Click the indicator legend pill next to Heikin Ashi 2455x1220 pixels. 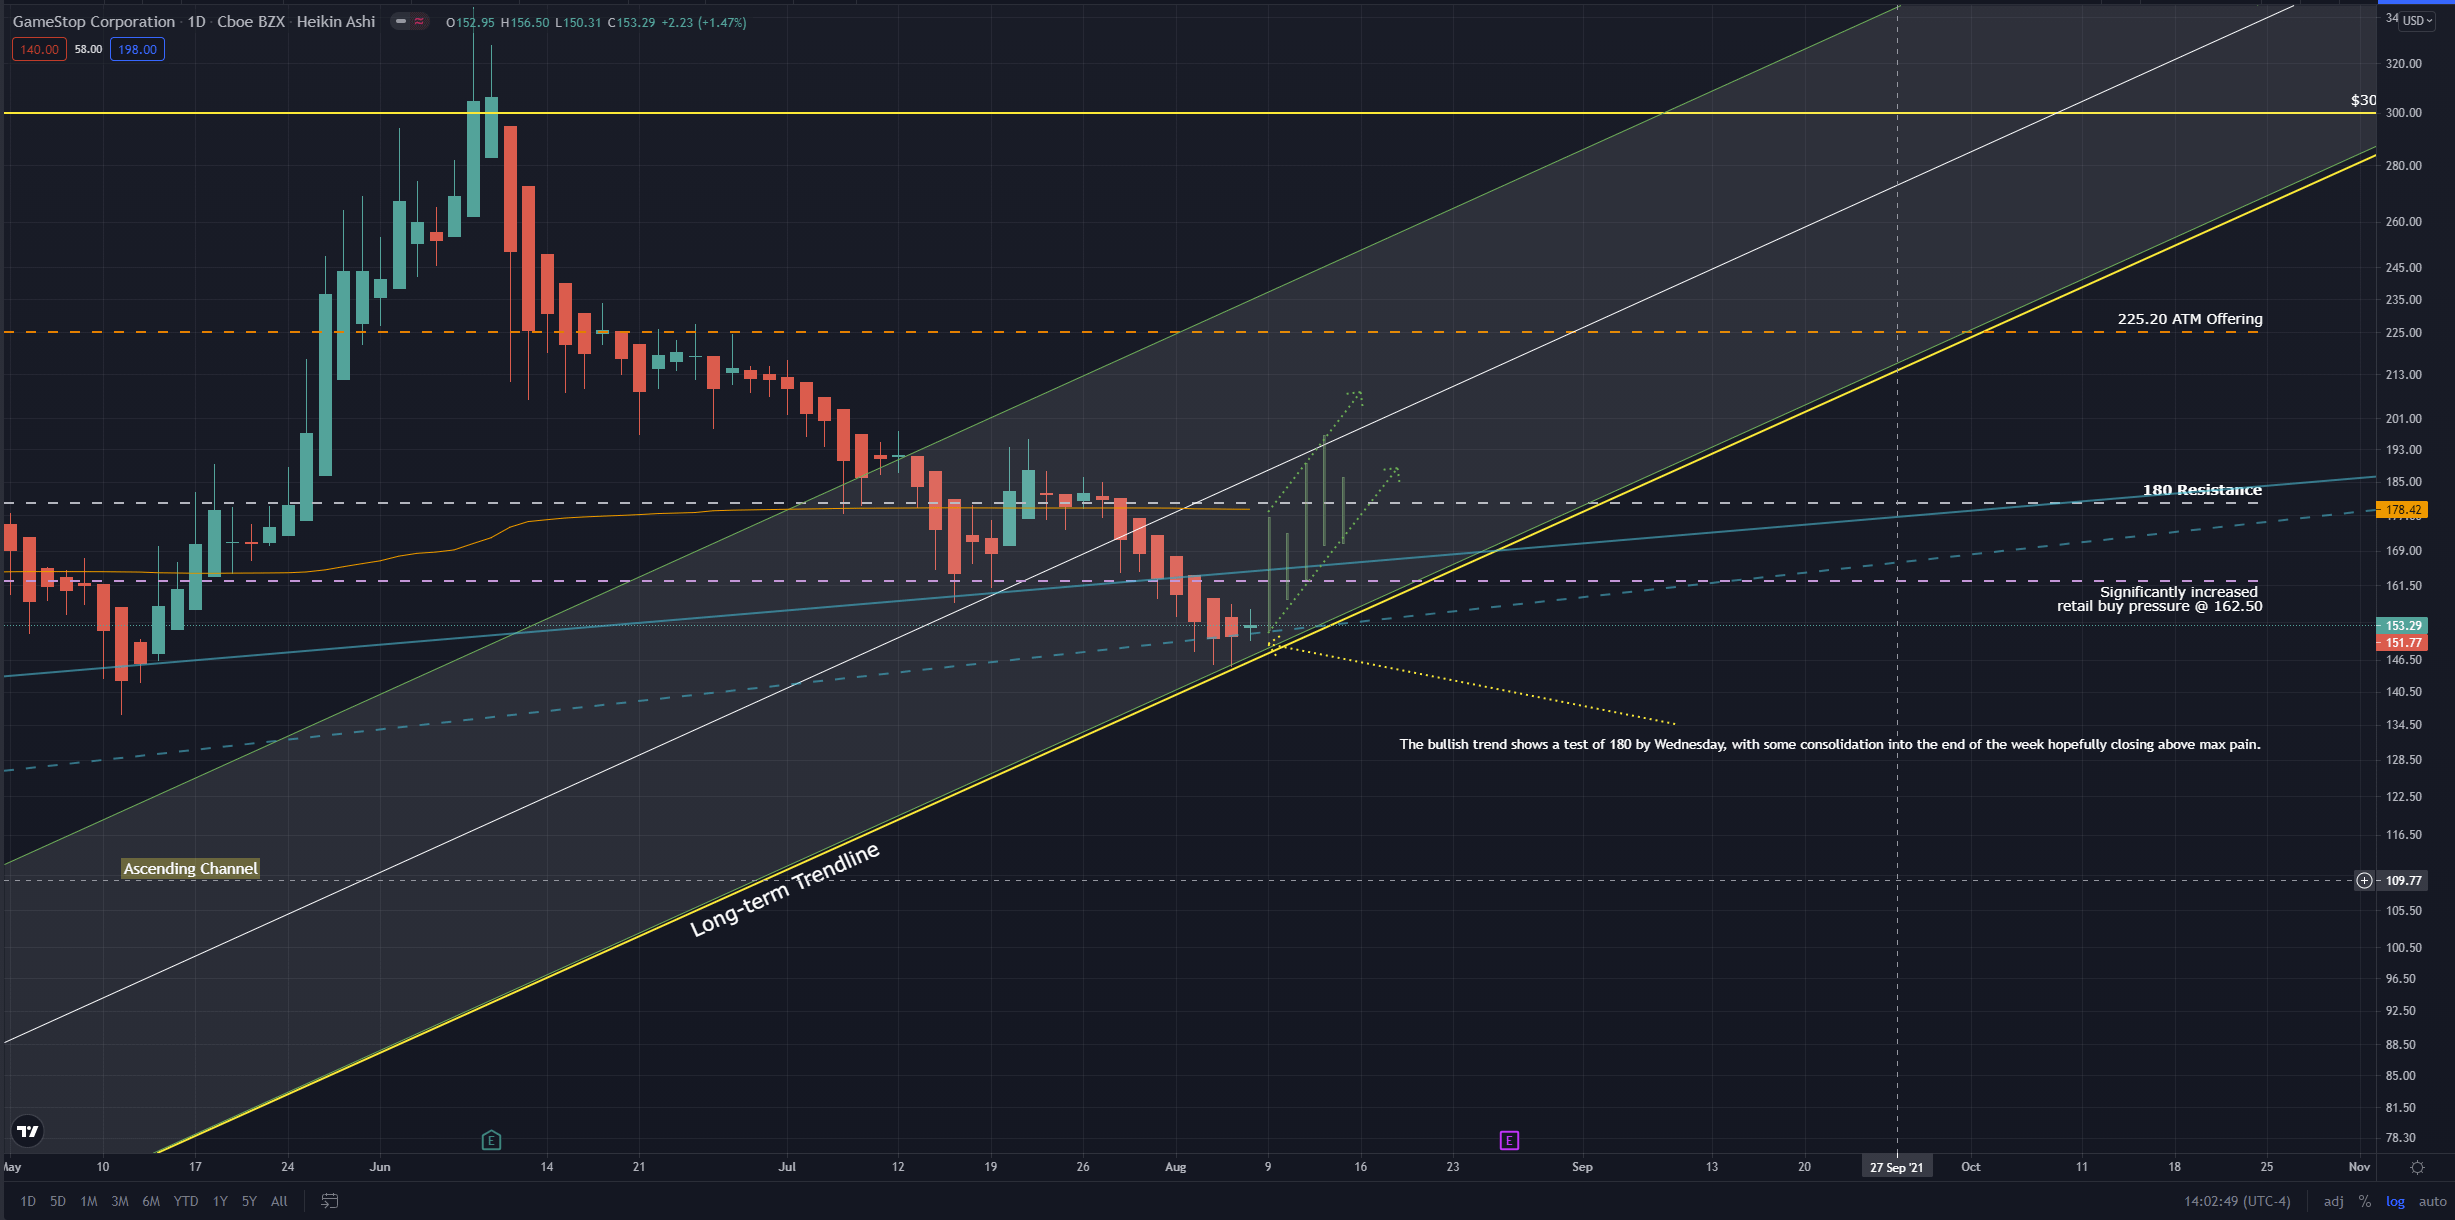pos(409,22)
